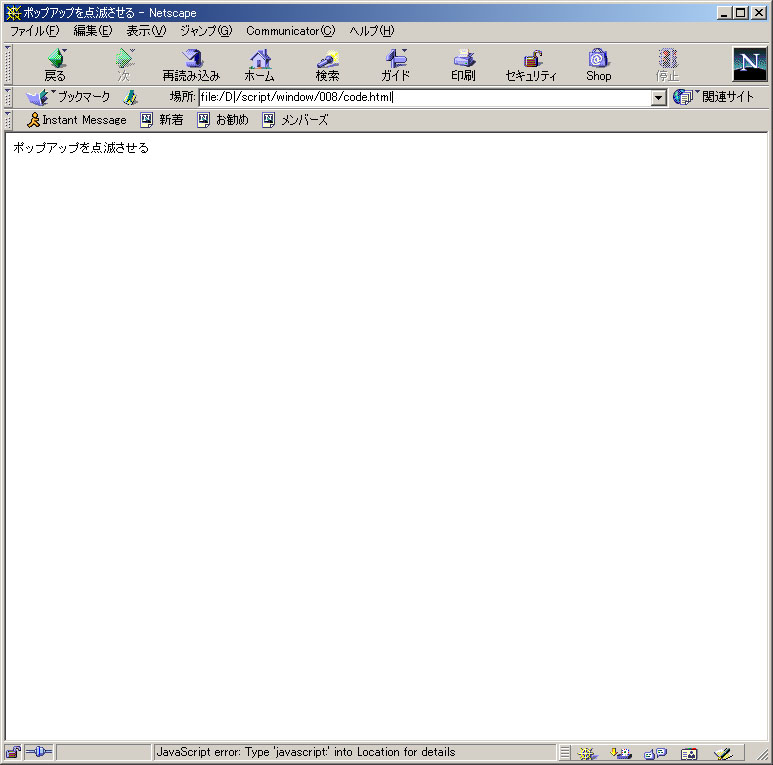The image size is (773, 765).
Task: Click the page location proxy icon
Action: (x=131, y=97)
